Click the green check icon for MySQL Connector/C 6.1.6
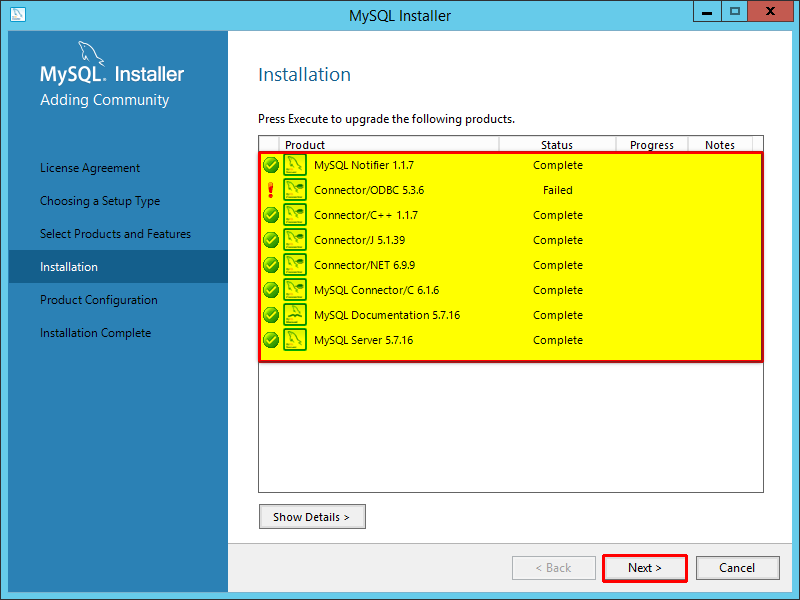Screen dimensions: 800x600 tap(271, 290)
